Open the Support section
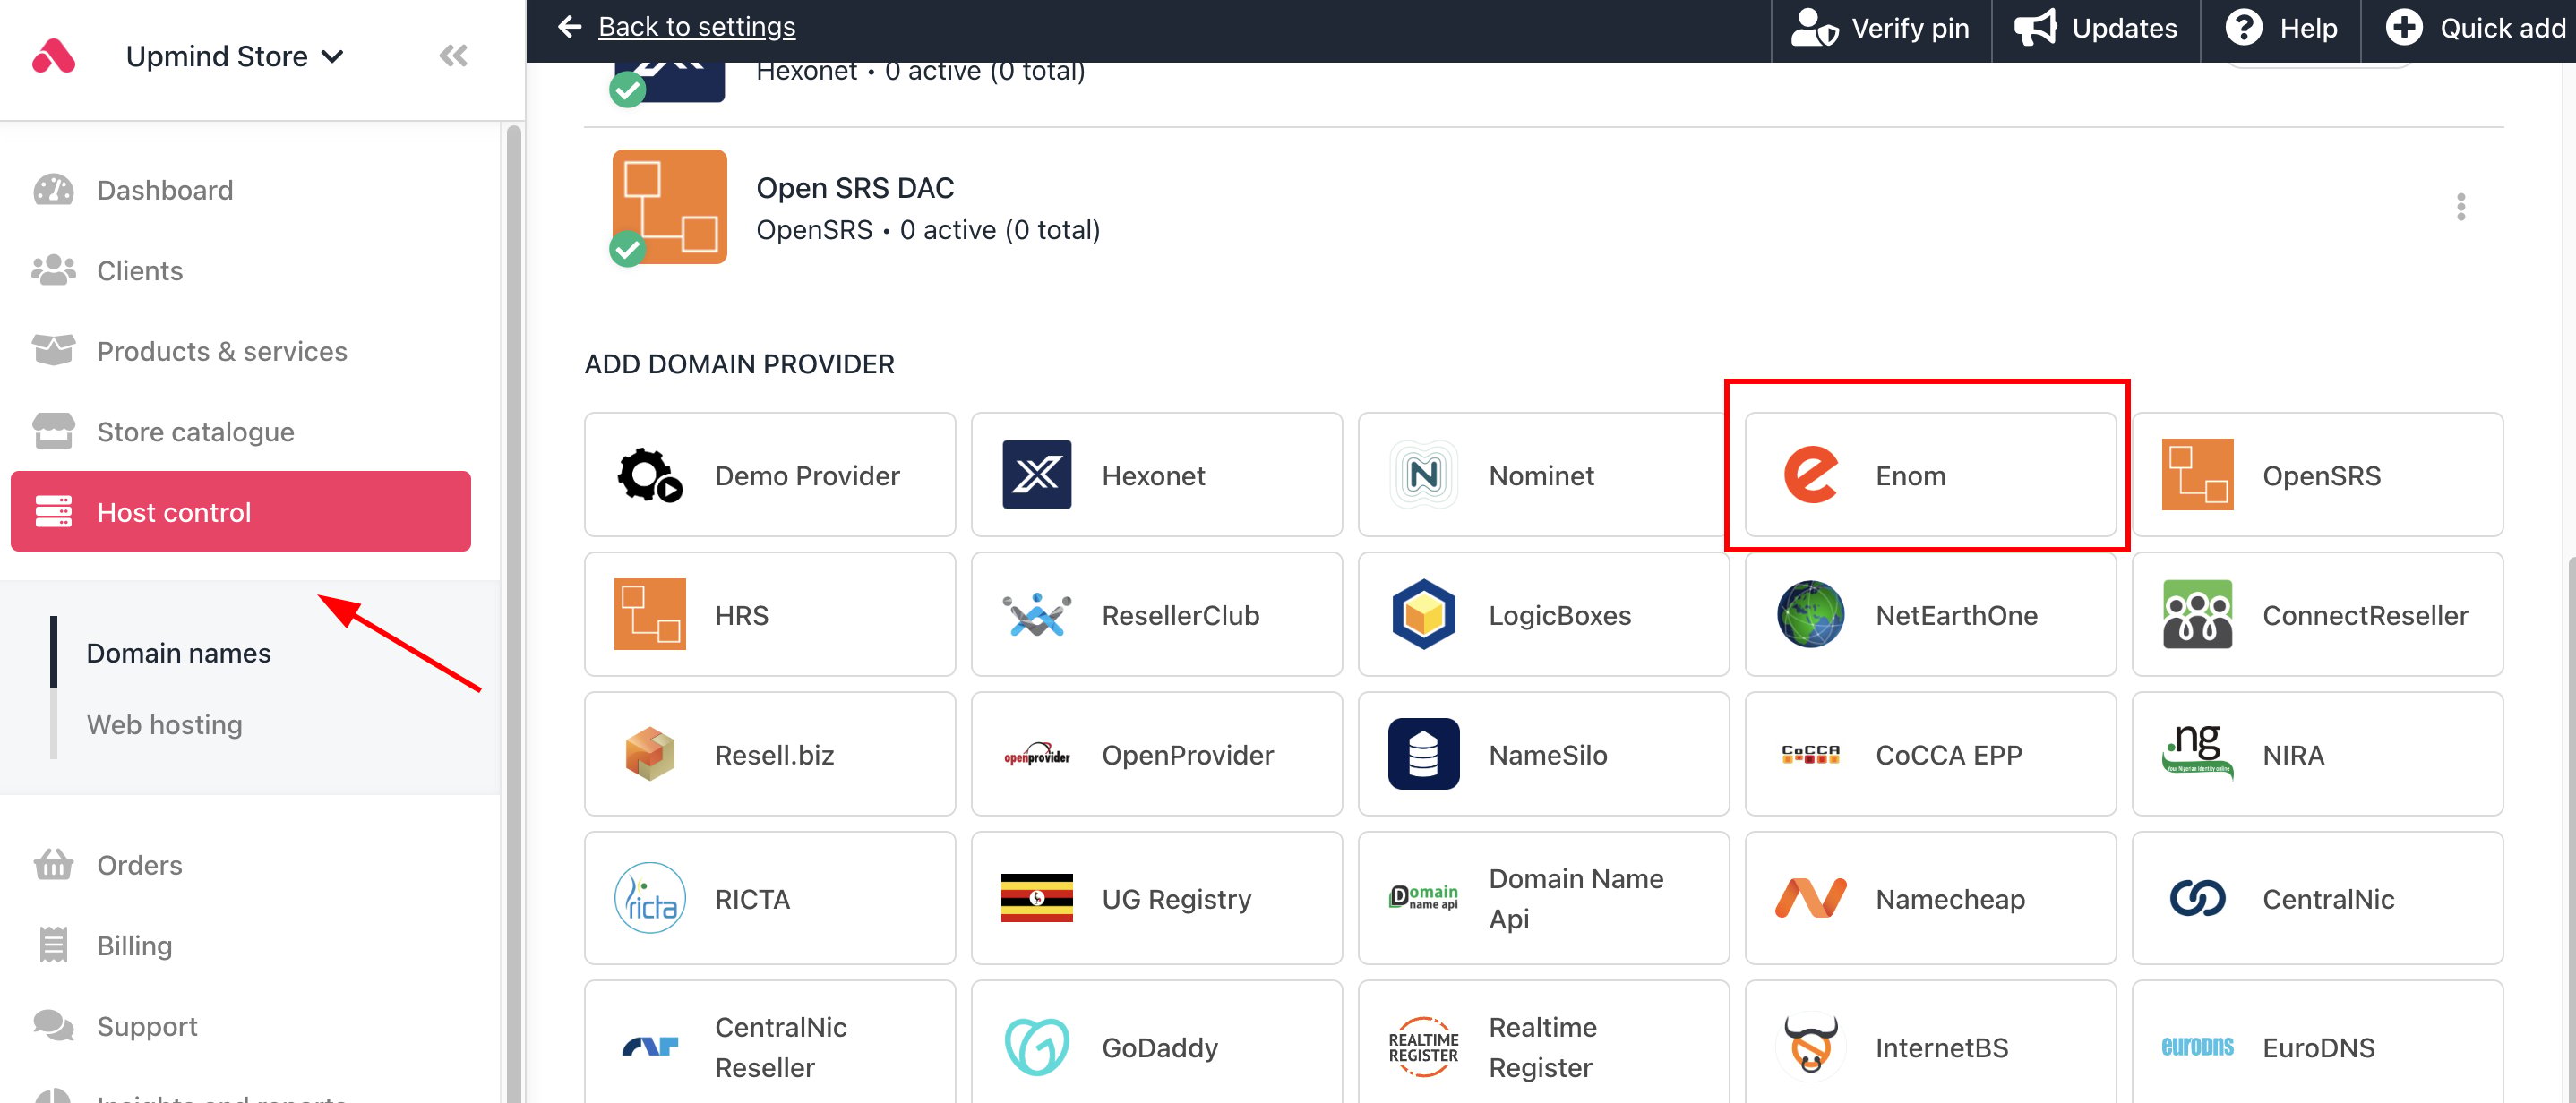The image size is (2576, 1103). click(240, 1025)
